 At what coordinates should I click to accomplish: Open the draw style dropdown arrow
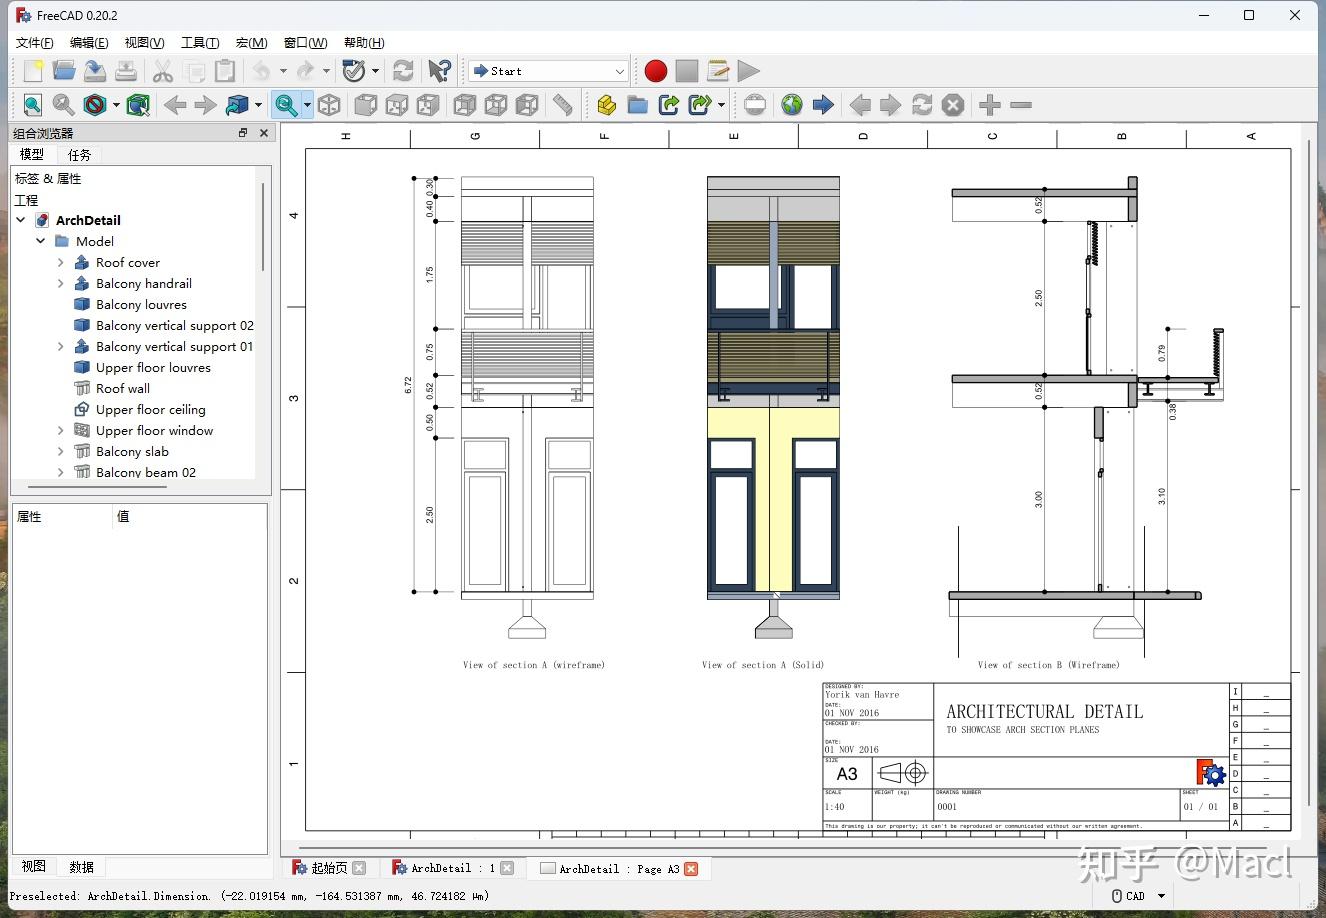click(x=116, y=105)
